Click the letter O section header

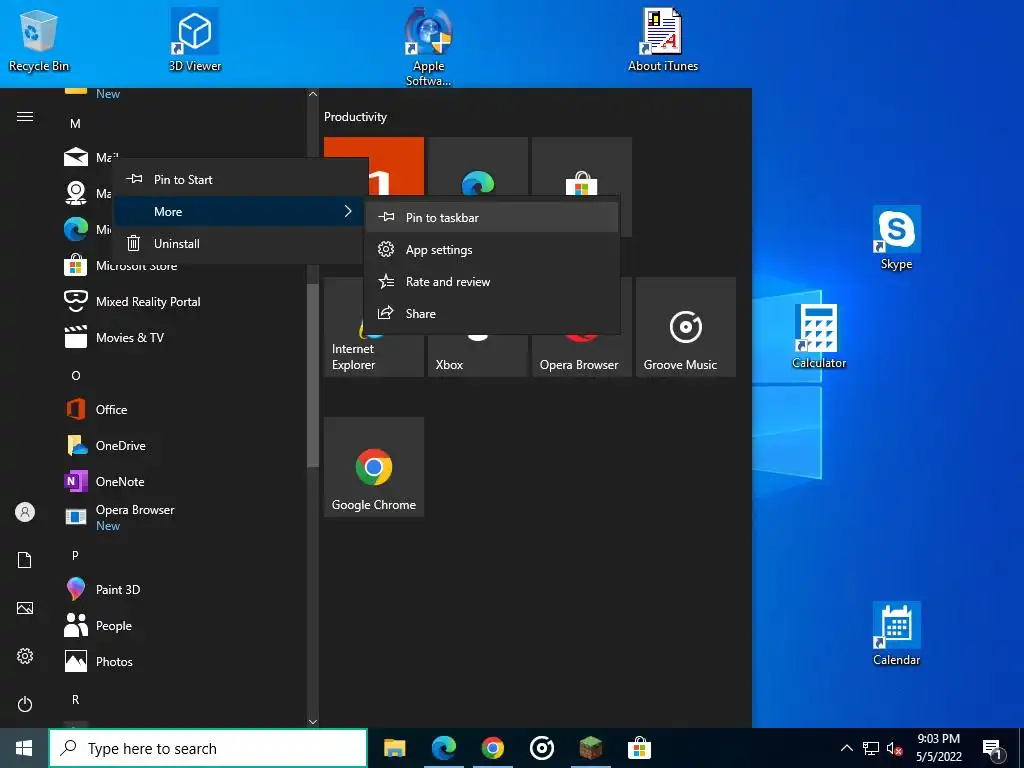(x=76, y=376)
